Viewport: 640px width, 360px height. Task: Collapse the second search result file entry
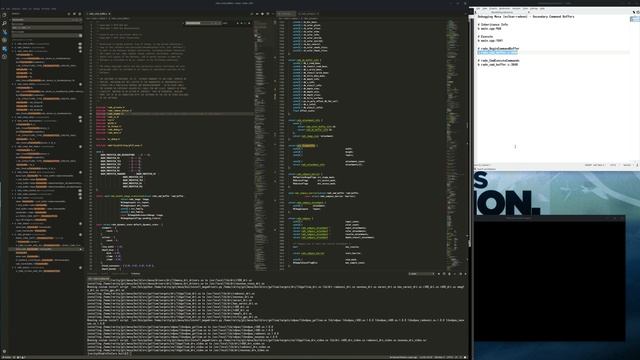(13, 47)
